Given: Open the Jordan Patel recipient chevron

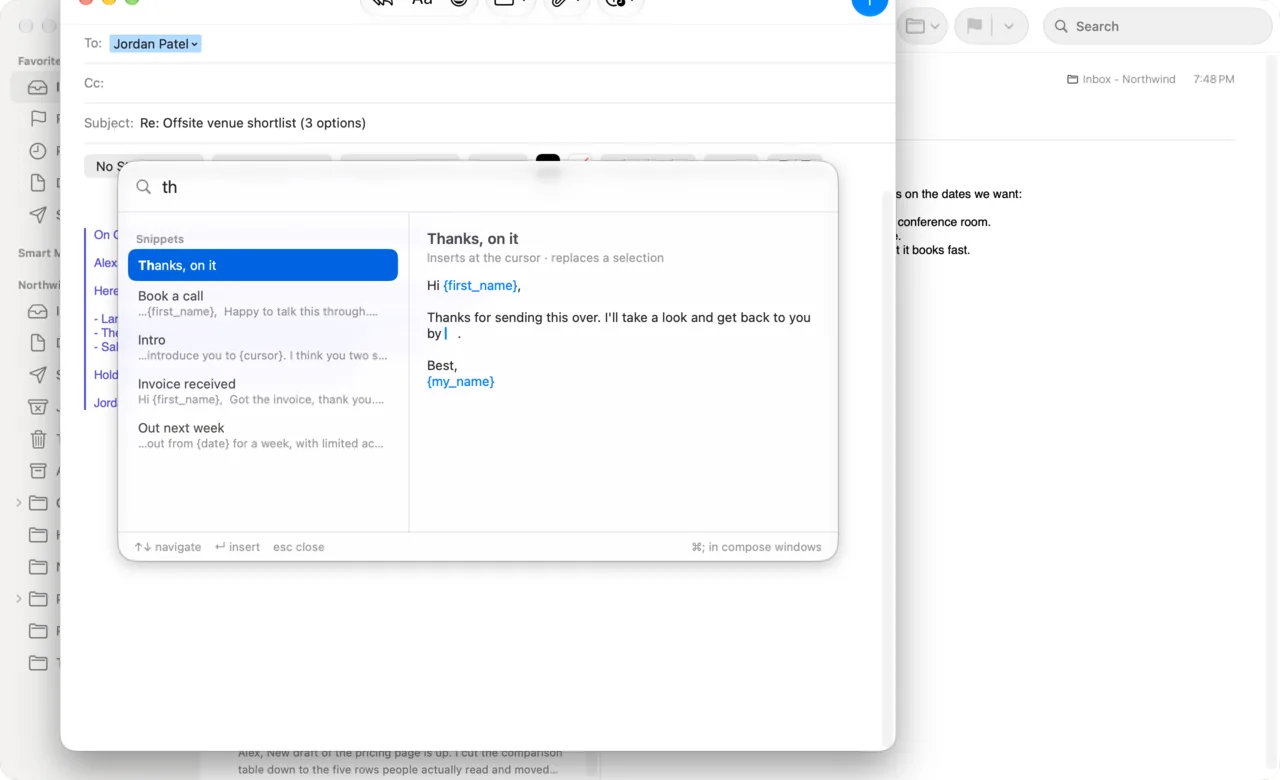Looking at the screenshot, I should 194,44.
